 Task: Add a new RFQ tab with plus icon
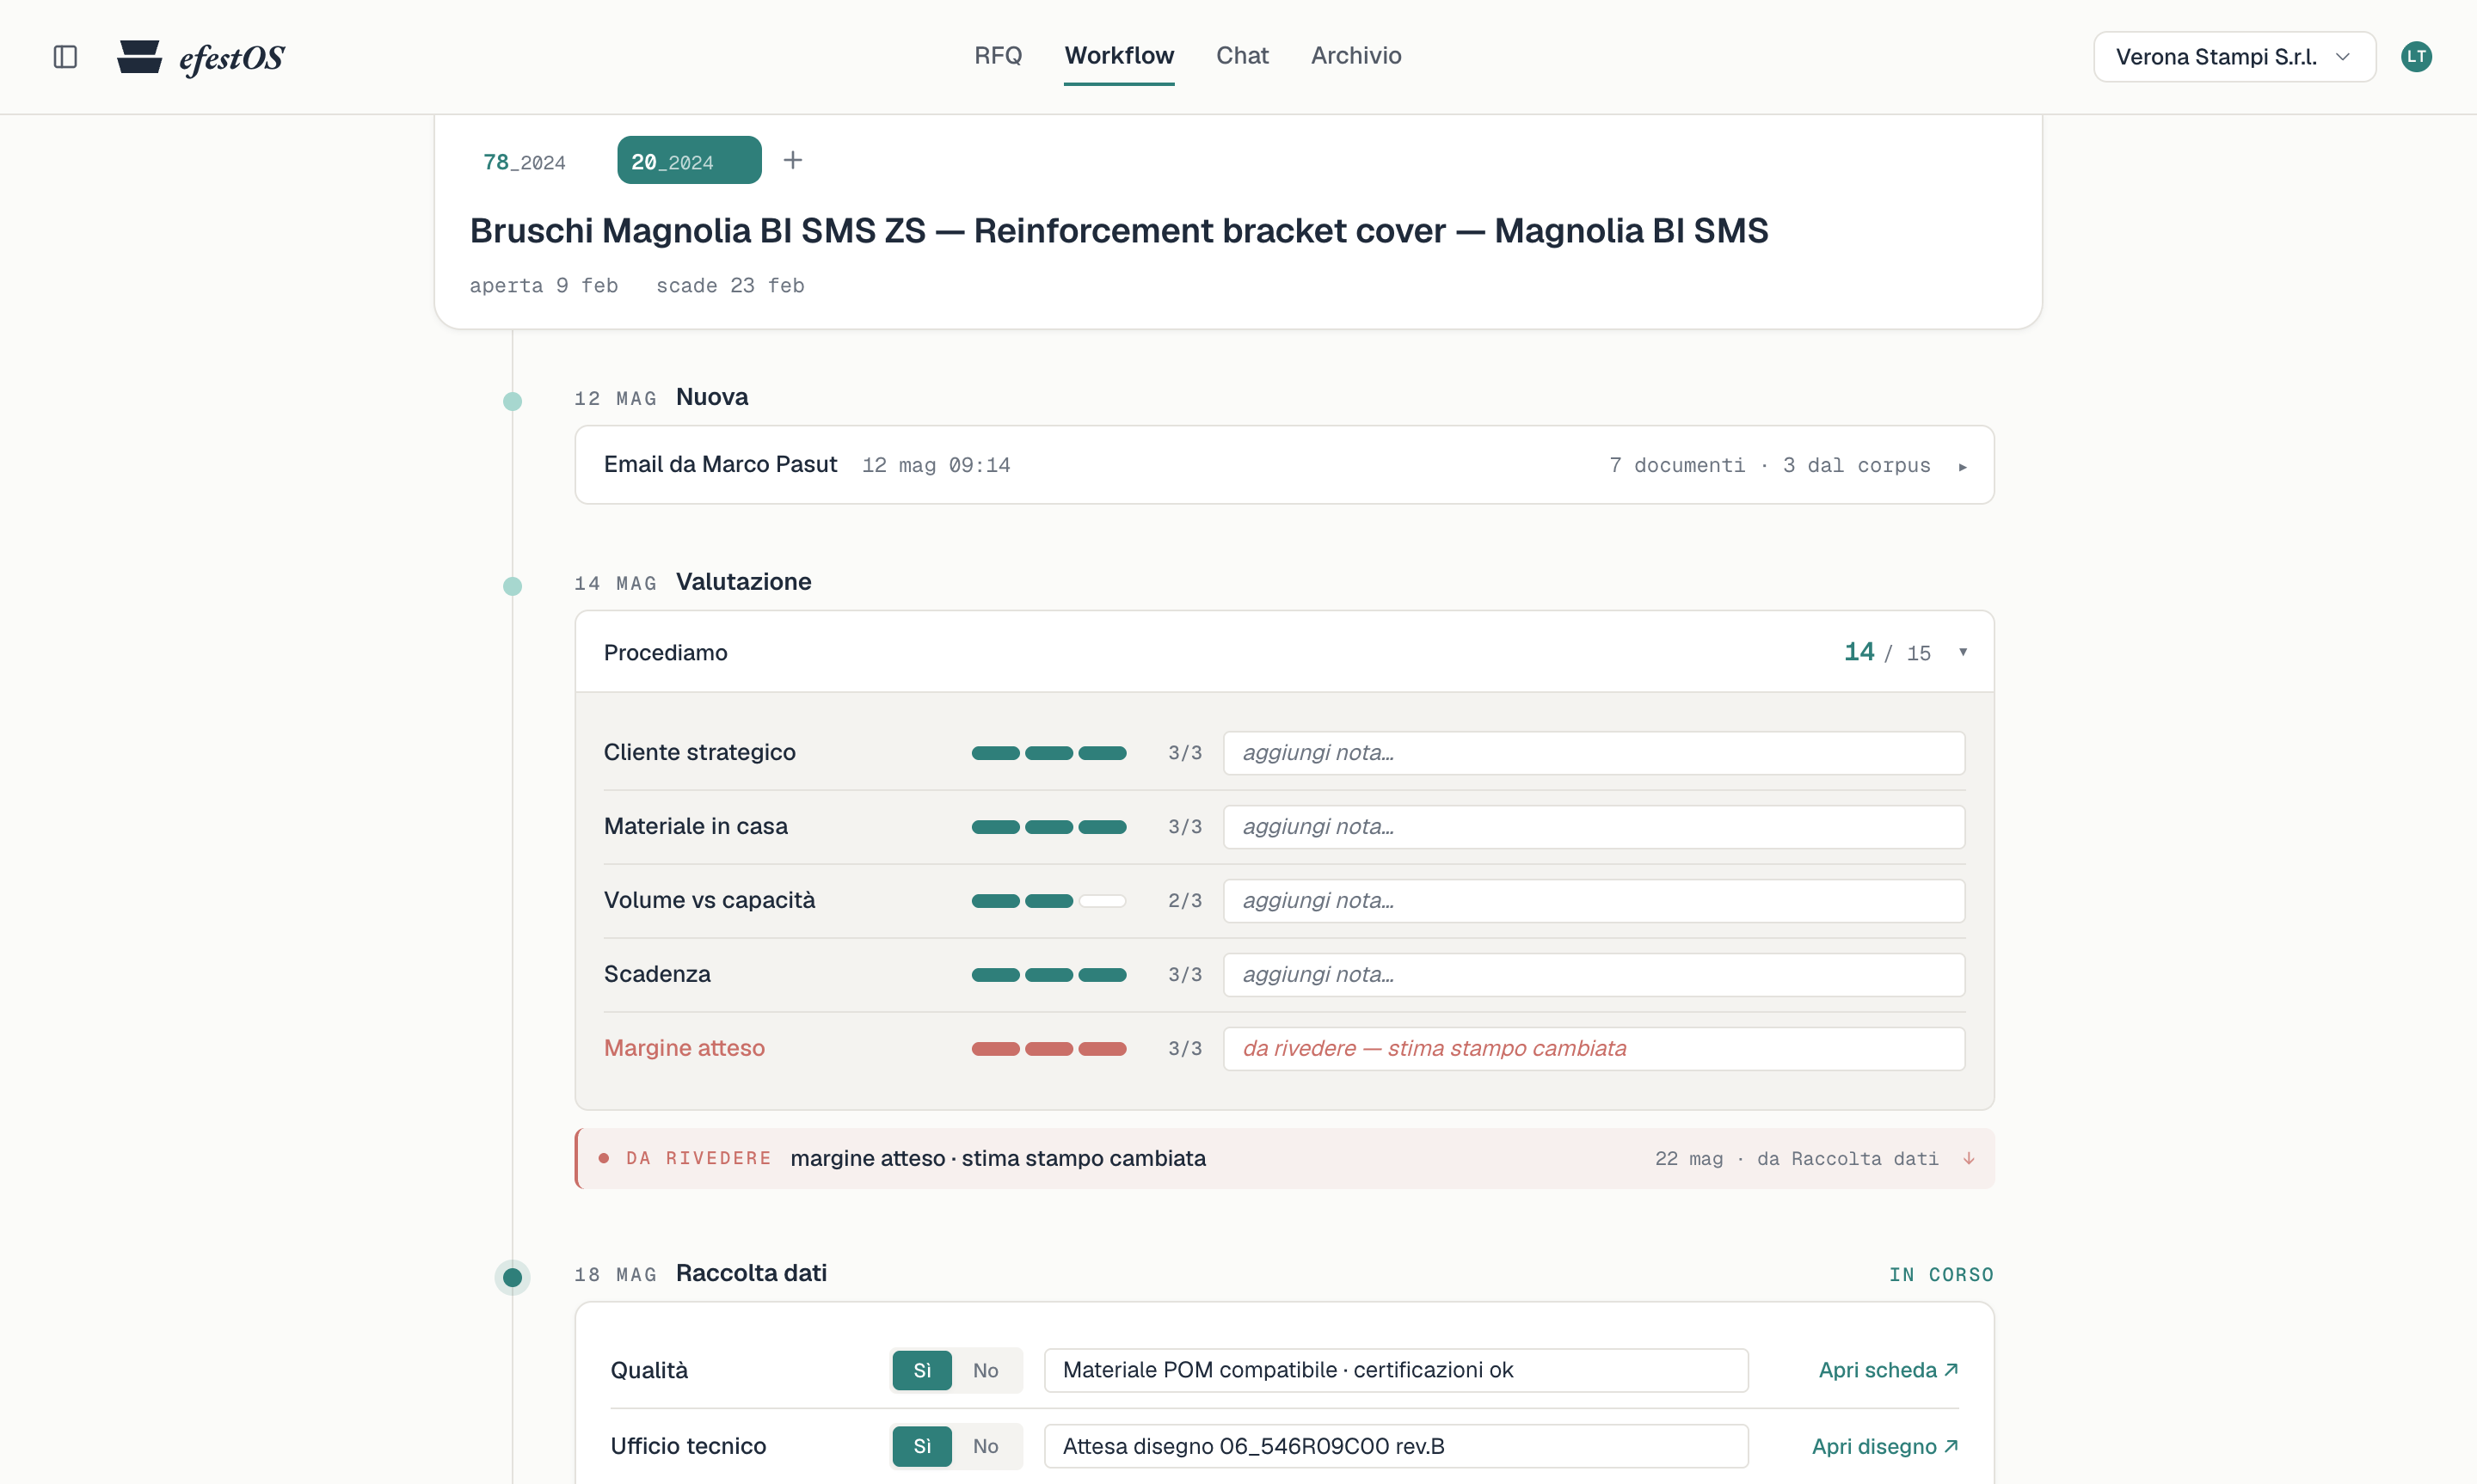(792, 160)
